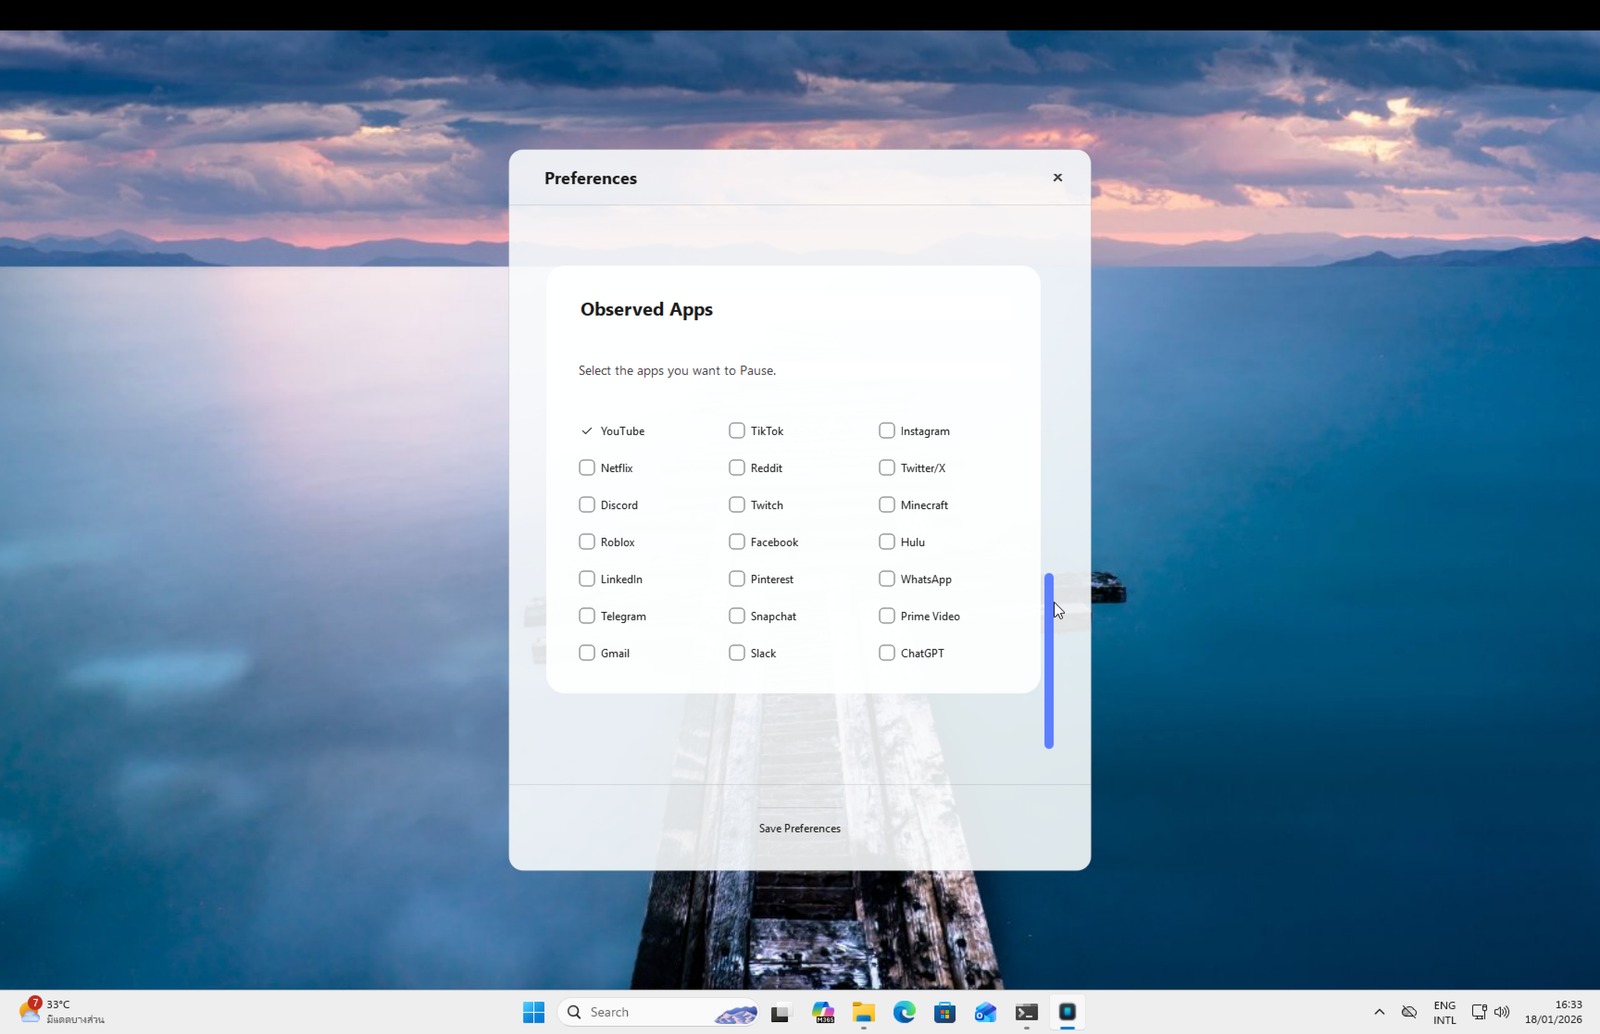The height and width of the screenshot is (1034, 1600).
Task: Click the dialog's scrollbar thumb
Action: [x=1049, y=660]
